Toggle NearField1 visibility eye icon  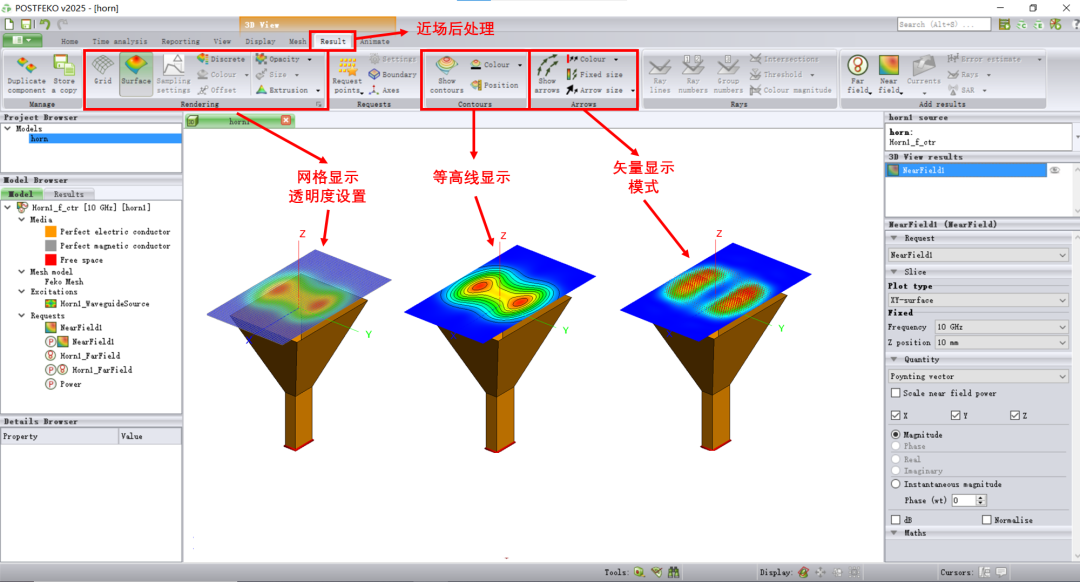pos(1054,171)
